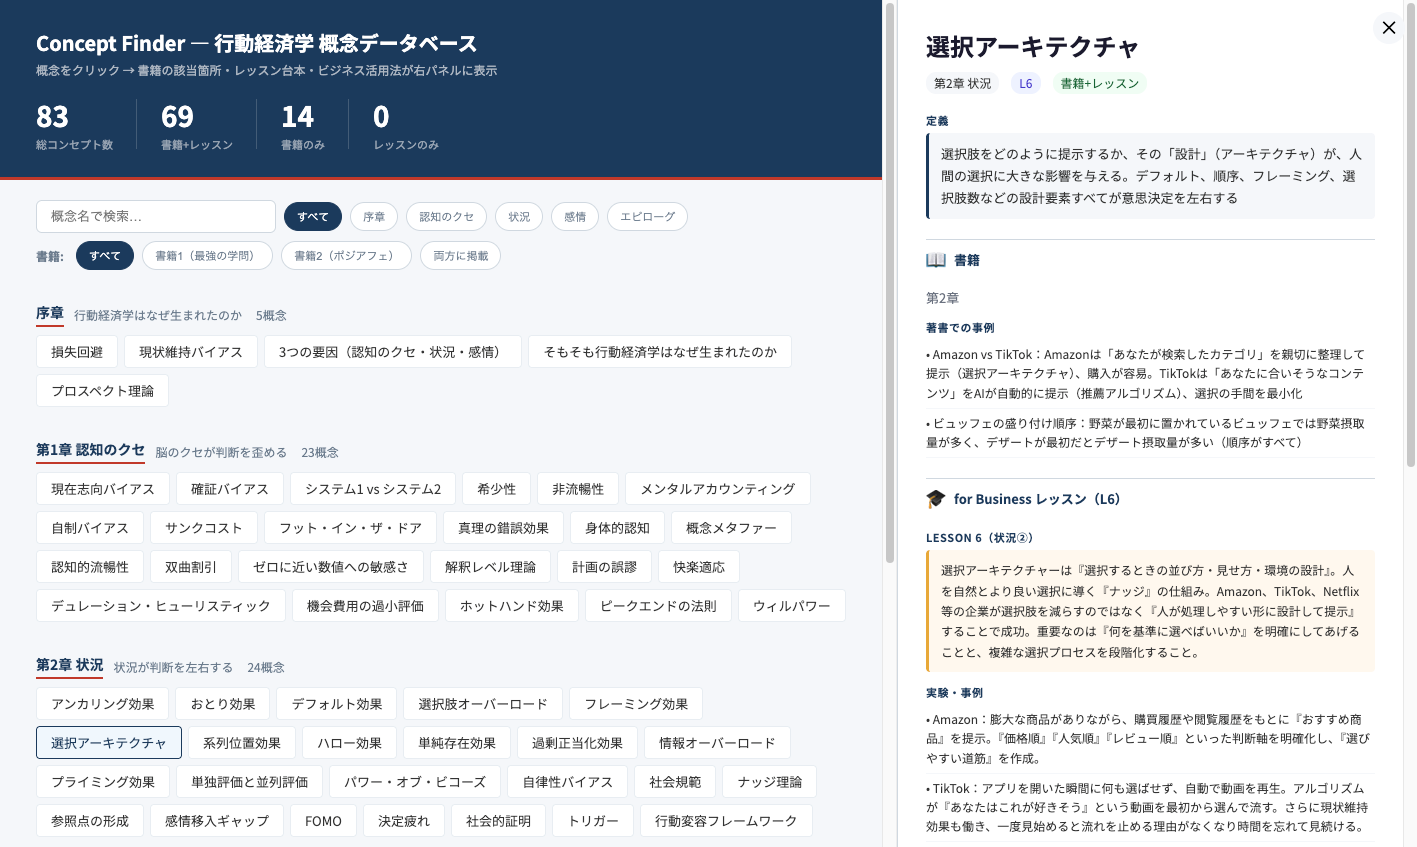Close the 選択アーキテクチャ detail panel

coord(1389,28)
